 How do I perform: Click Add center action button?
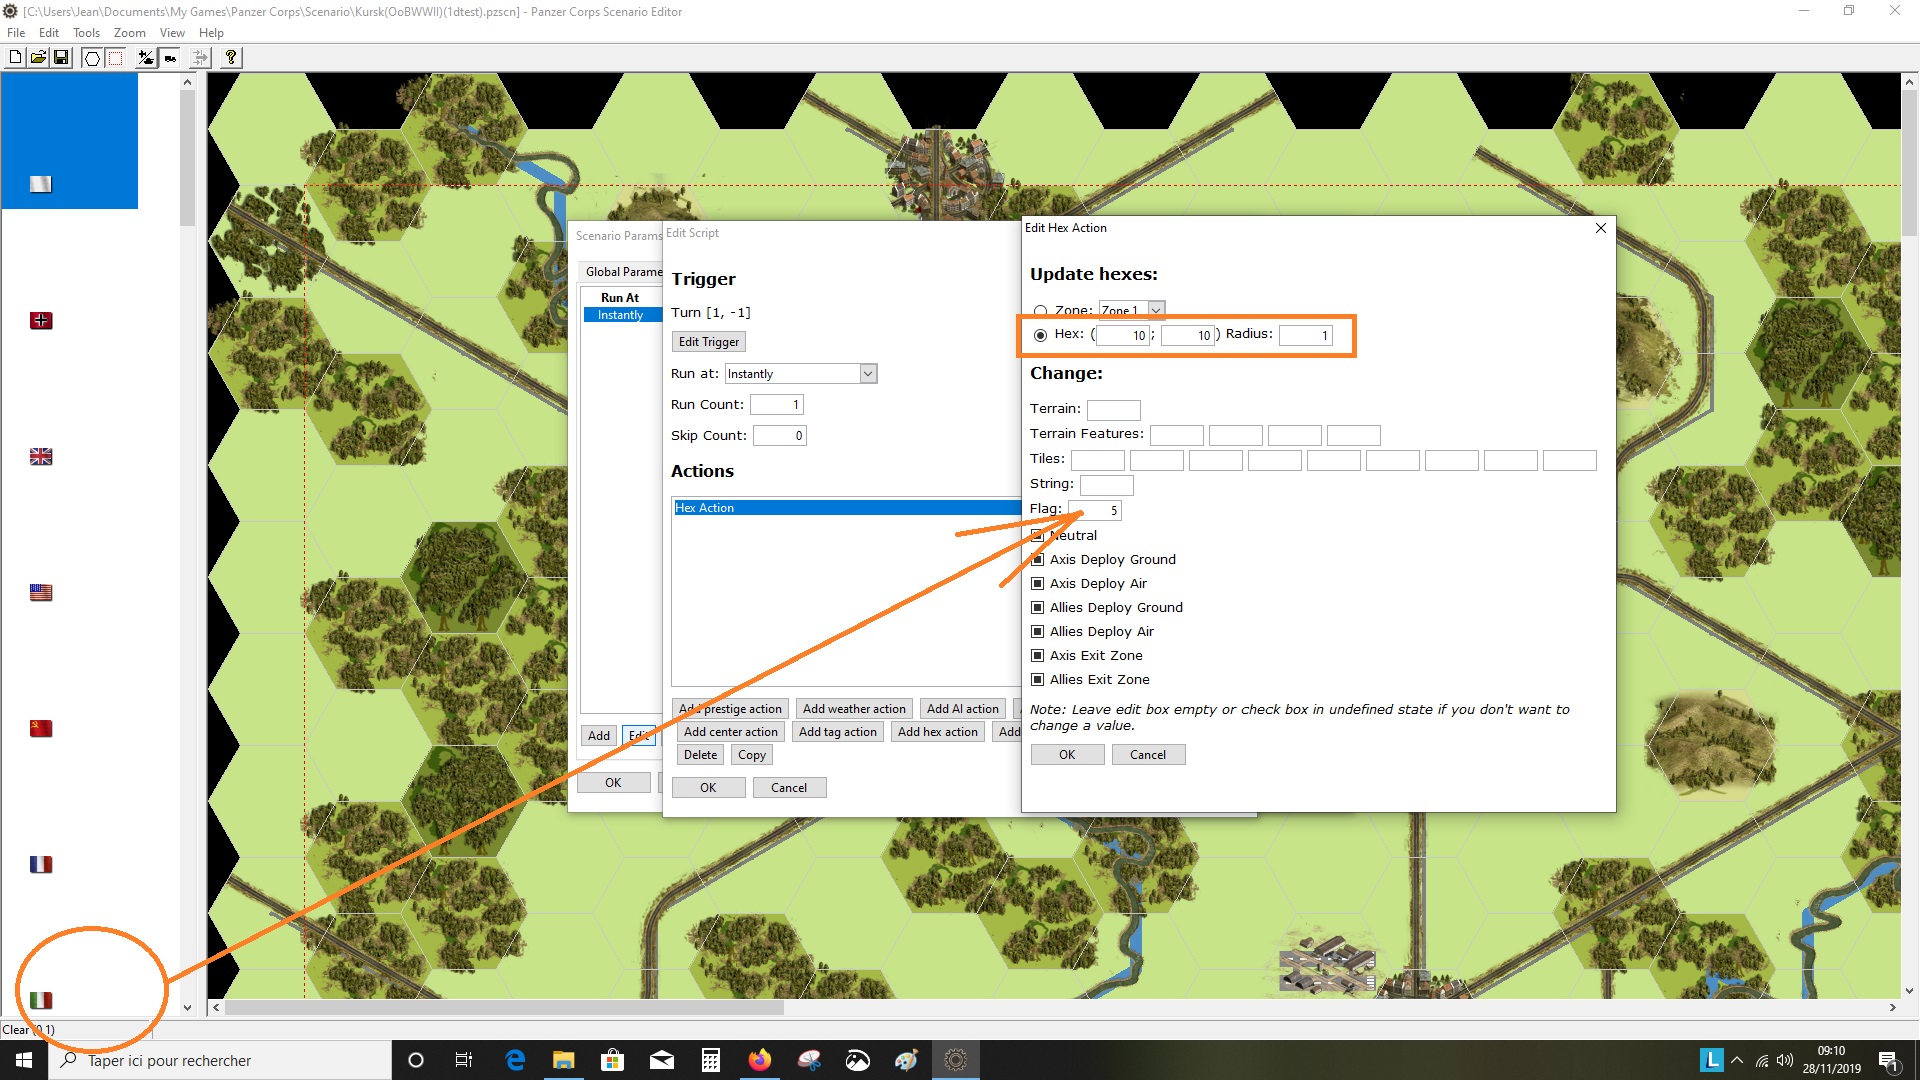[x=730, y=732]
